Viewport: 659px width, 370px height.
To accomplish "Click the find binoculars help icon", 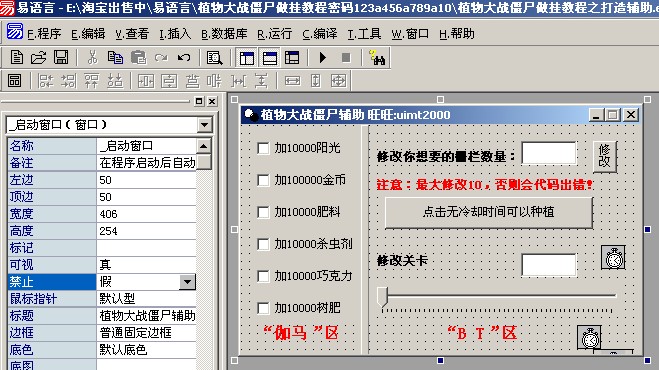I will [x=377, y=58].
